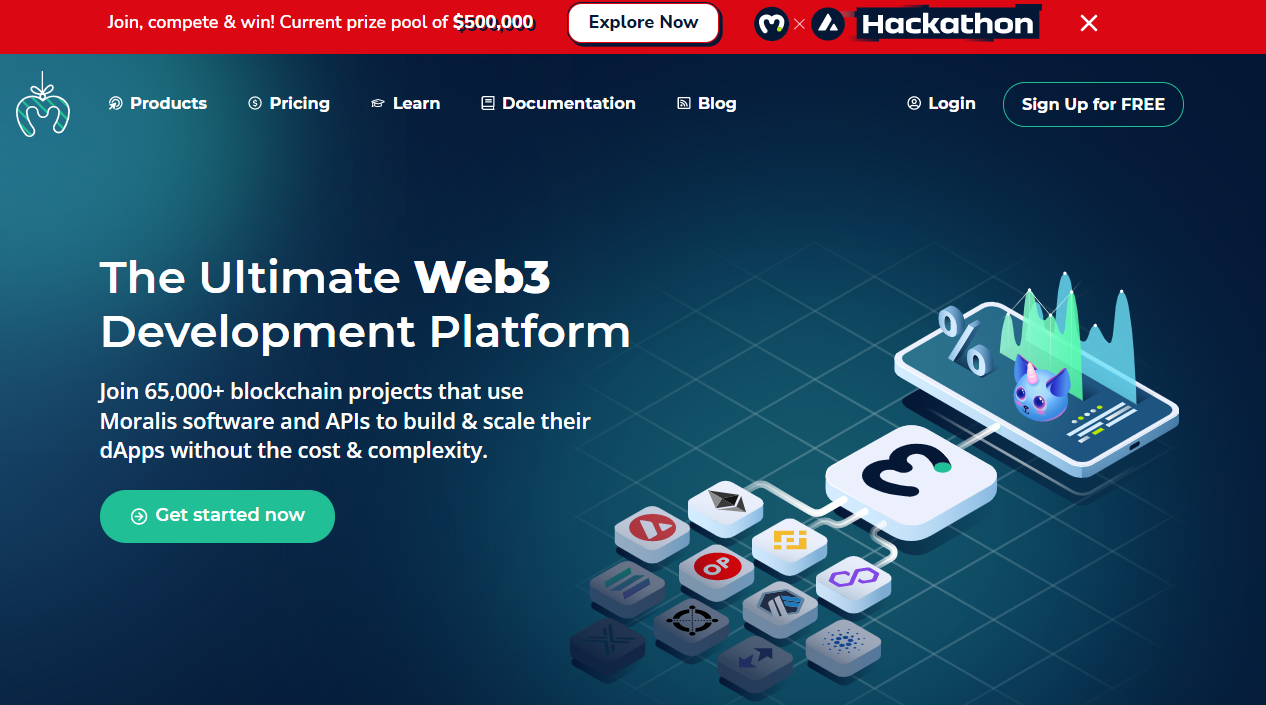Viewport: 1266px width, 705px height.
Task: Click the heading 'The Ultimate Web3'
Action: tap(325, 277)
